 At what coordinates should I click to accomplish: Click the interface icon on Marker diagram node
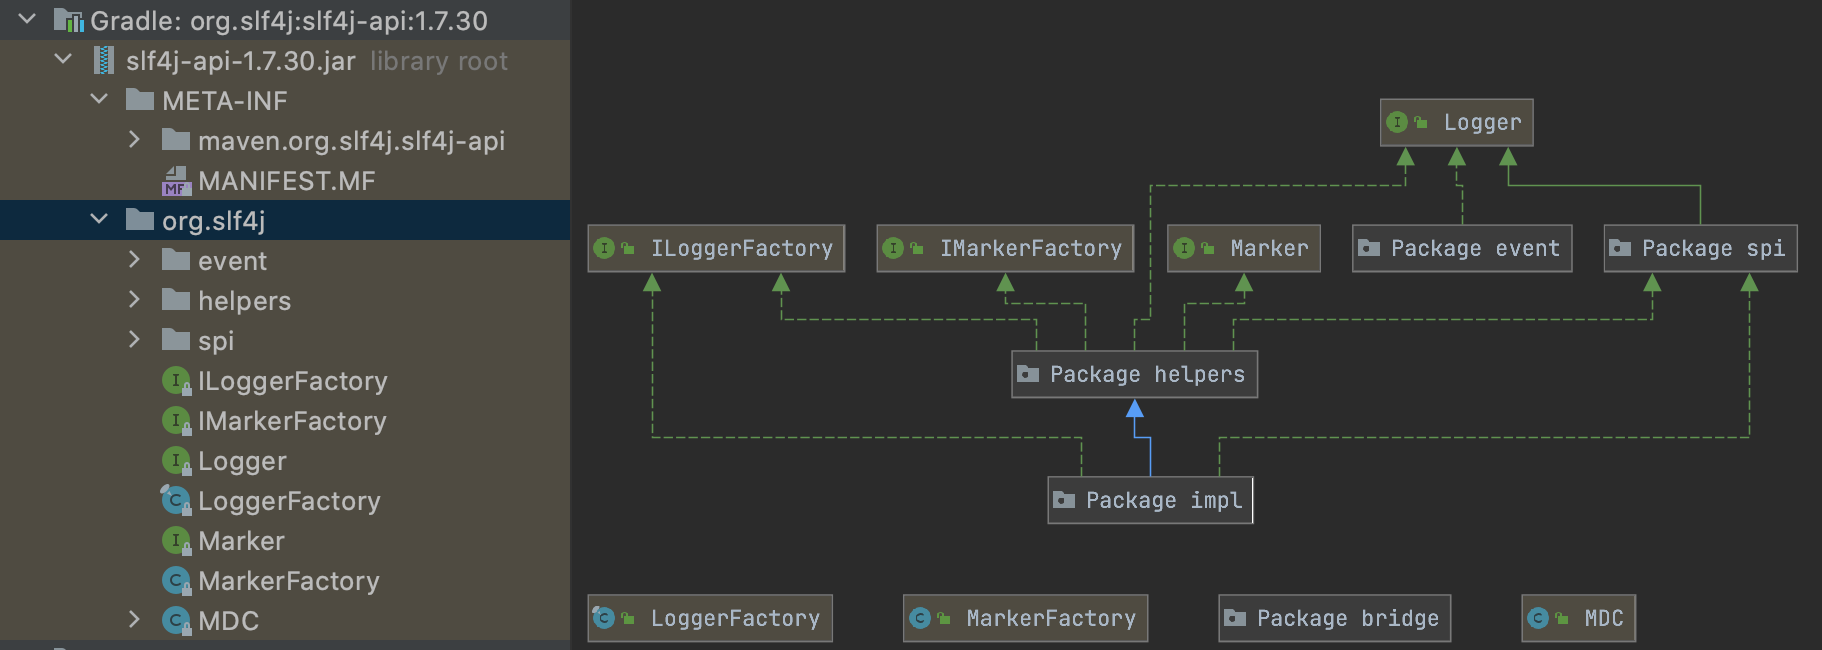pyautogui.click(x=1184, y=248)
